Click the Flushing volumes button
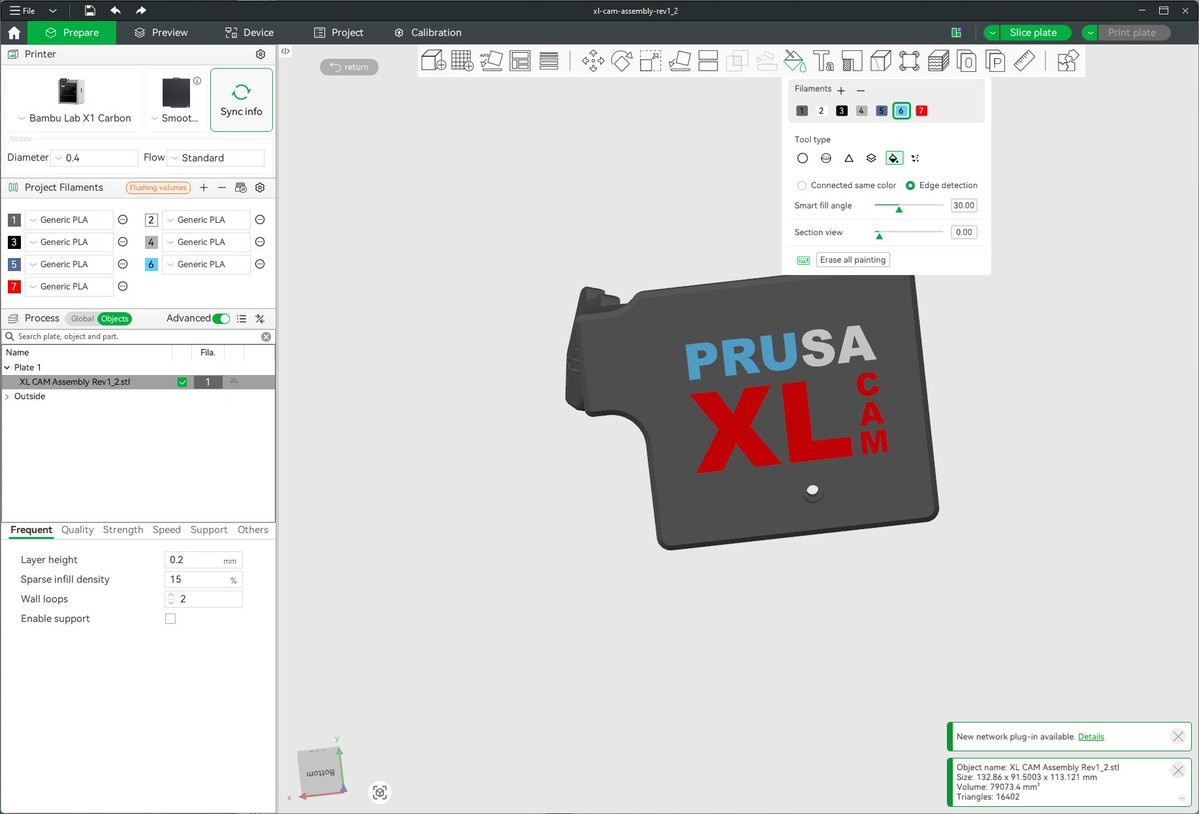This screenshot has height=814, width=1199. [x=158, y=188]
